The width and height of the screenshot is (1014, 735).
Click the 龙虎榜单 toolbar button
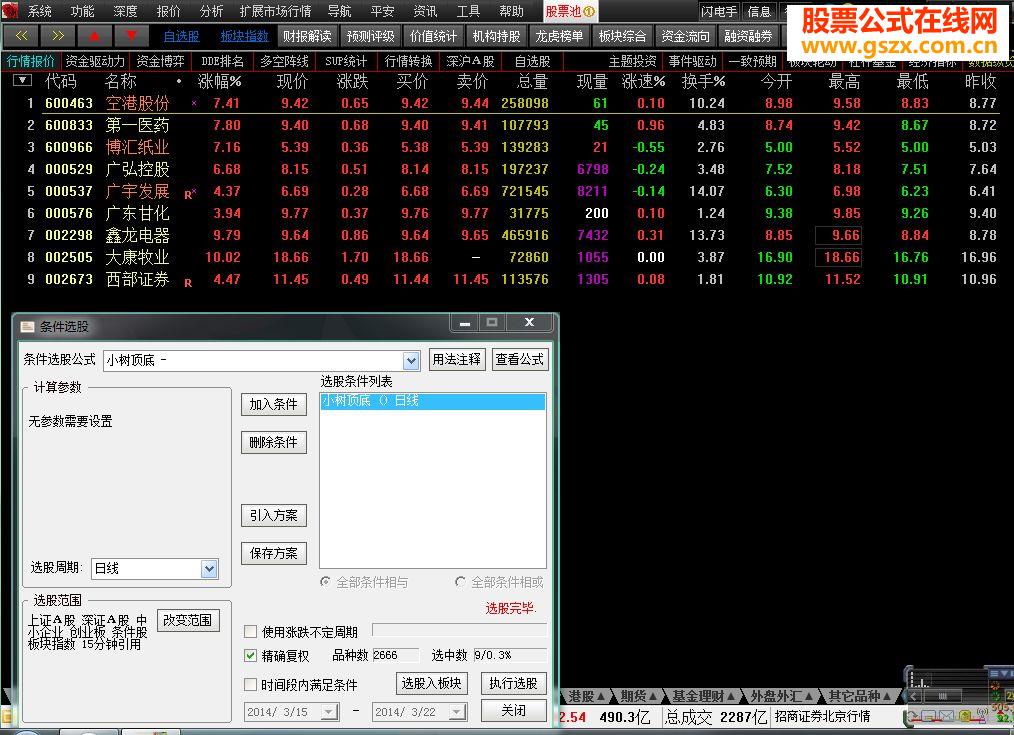tap(559, 36)
